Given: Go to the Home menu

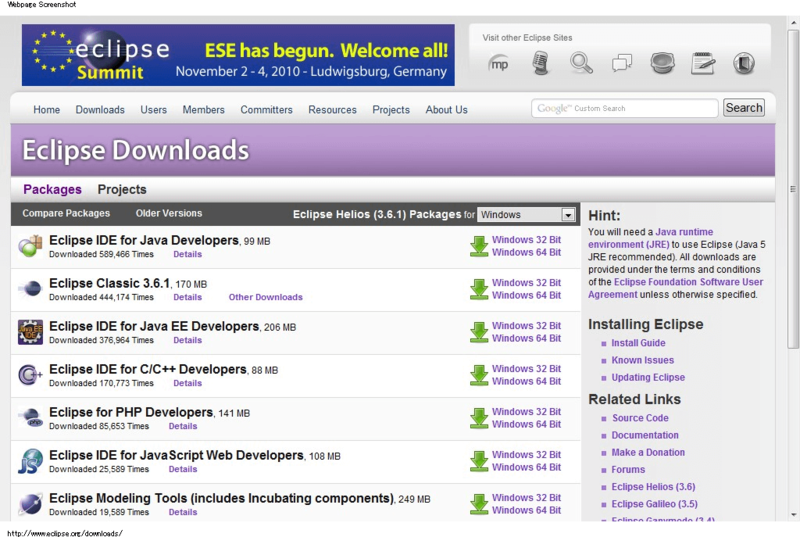Looking at the screenshot, I should pos(46,110).
